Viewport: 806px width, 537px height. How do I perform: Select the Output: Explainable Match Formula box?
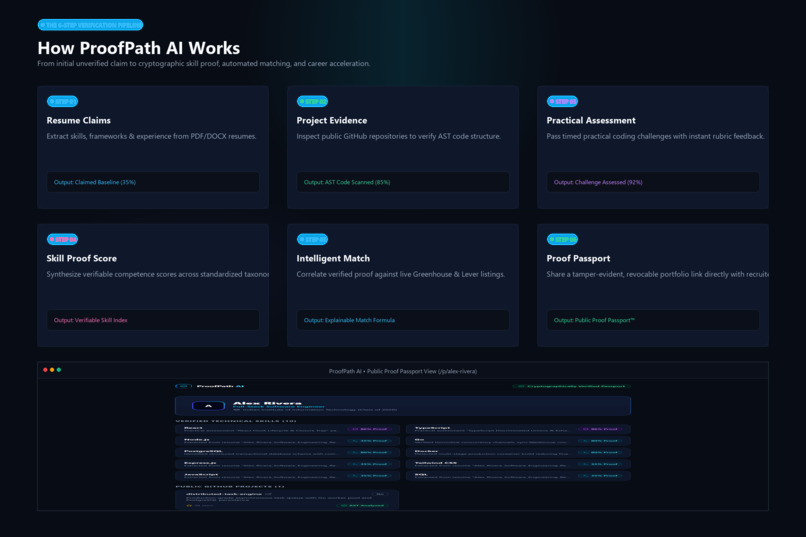pyautogui.click(x=403, y=320)
